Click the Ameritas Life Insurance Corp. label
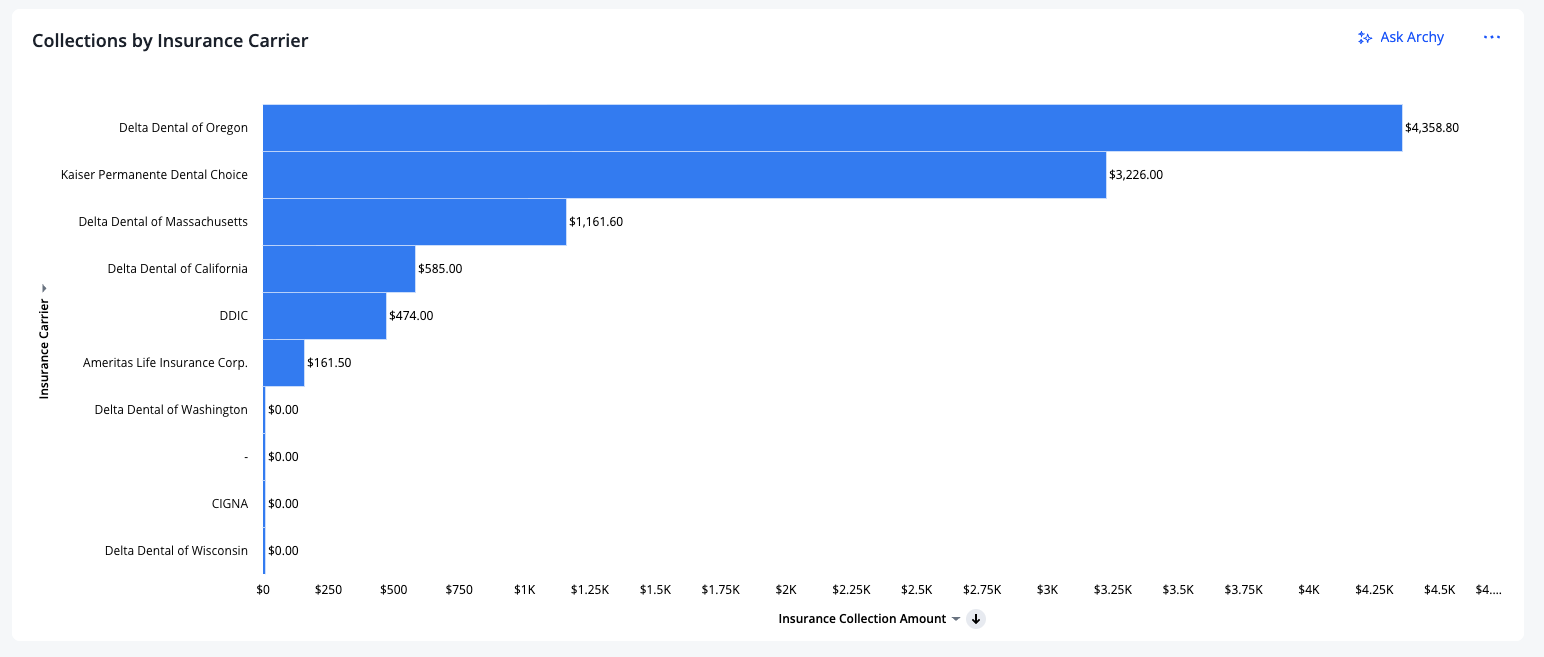 (165, 363)
